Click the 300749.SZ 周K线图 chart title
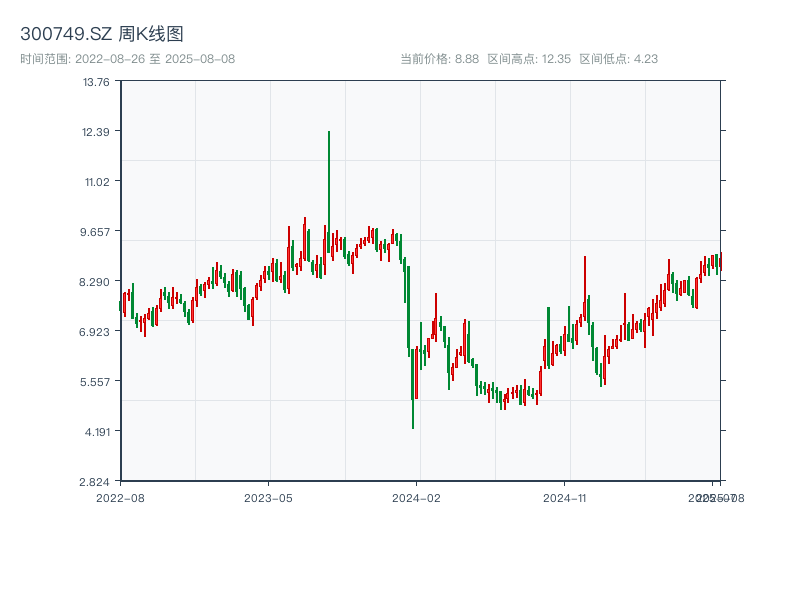800x600 pixels. 101,35
